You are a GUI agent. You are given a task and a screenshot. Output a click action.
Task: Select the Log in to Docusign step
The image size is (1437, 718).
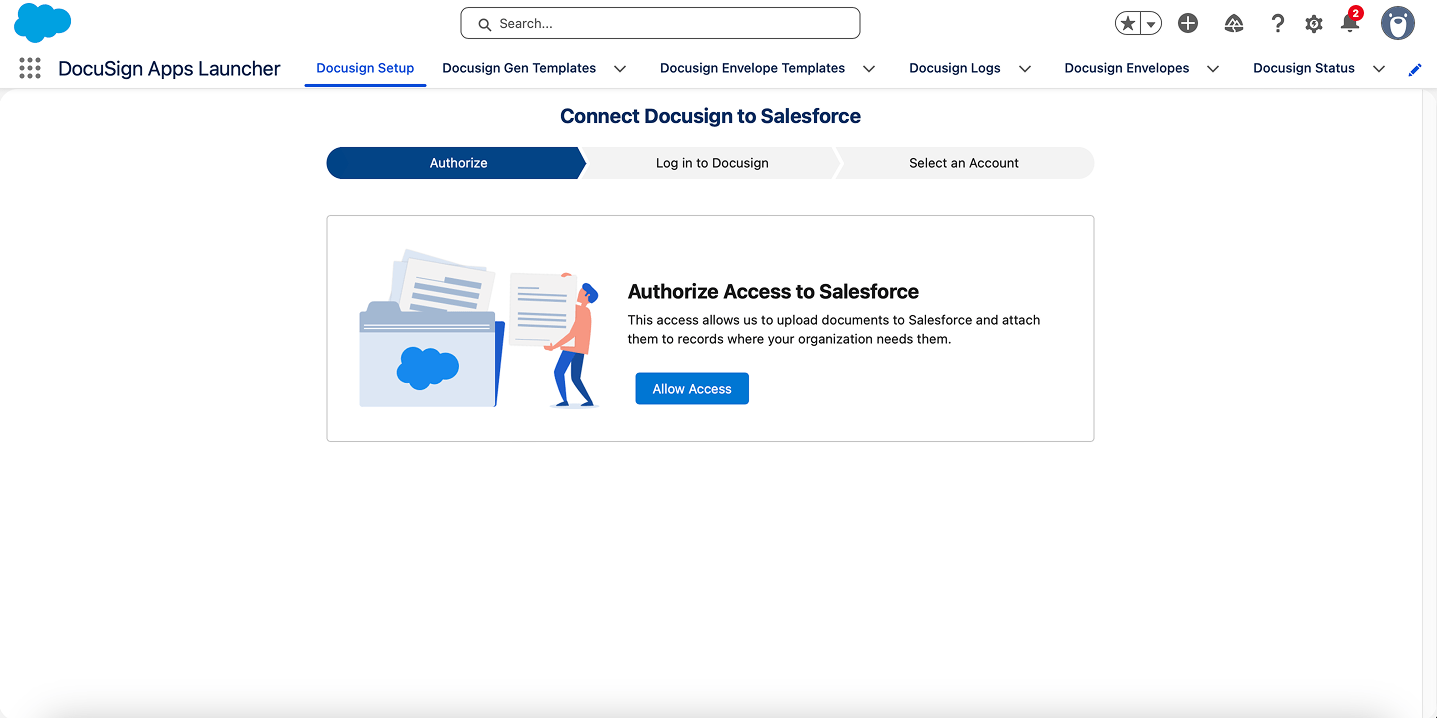(x=712, y=163)
